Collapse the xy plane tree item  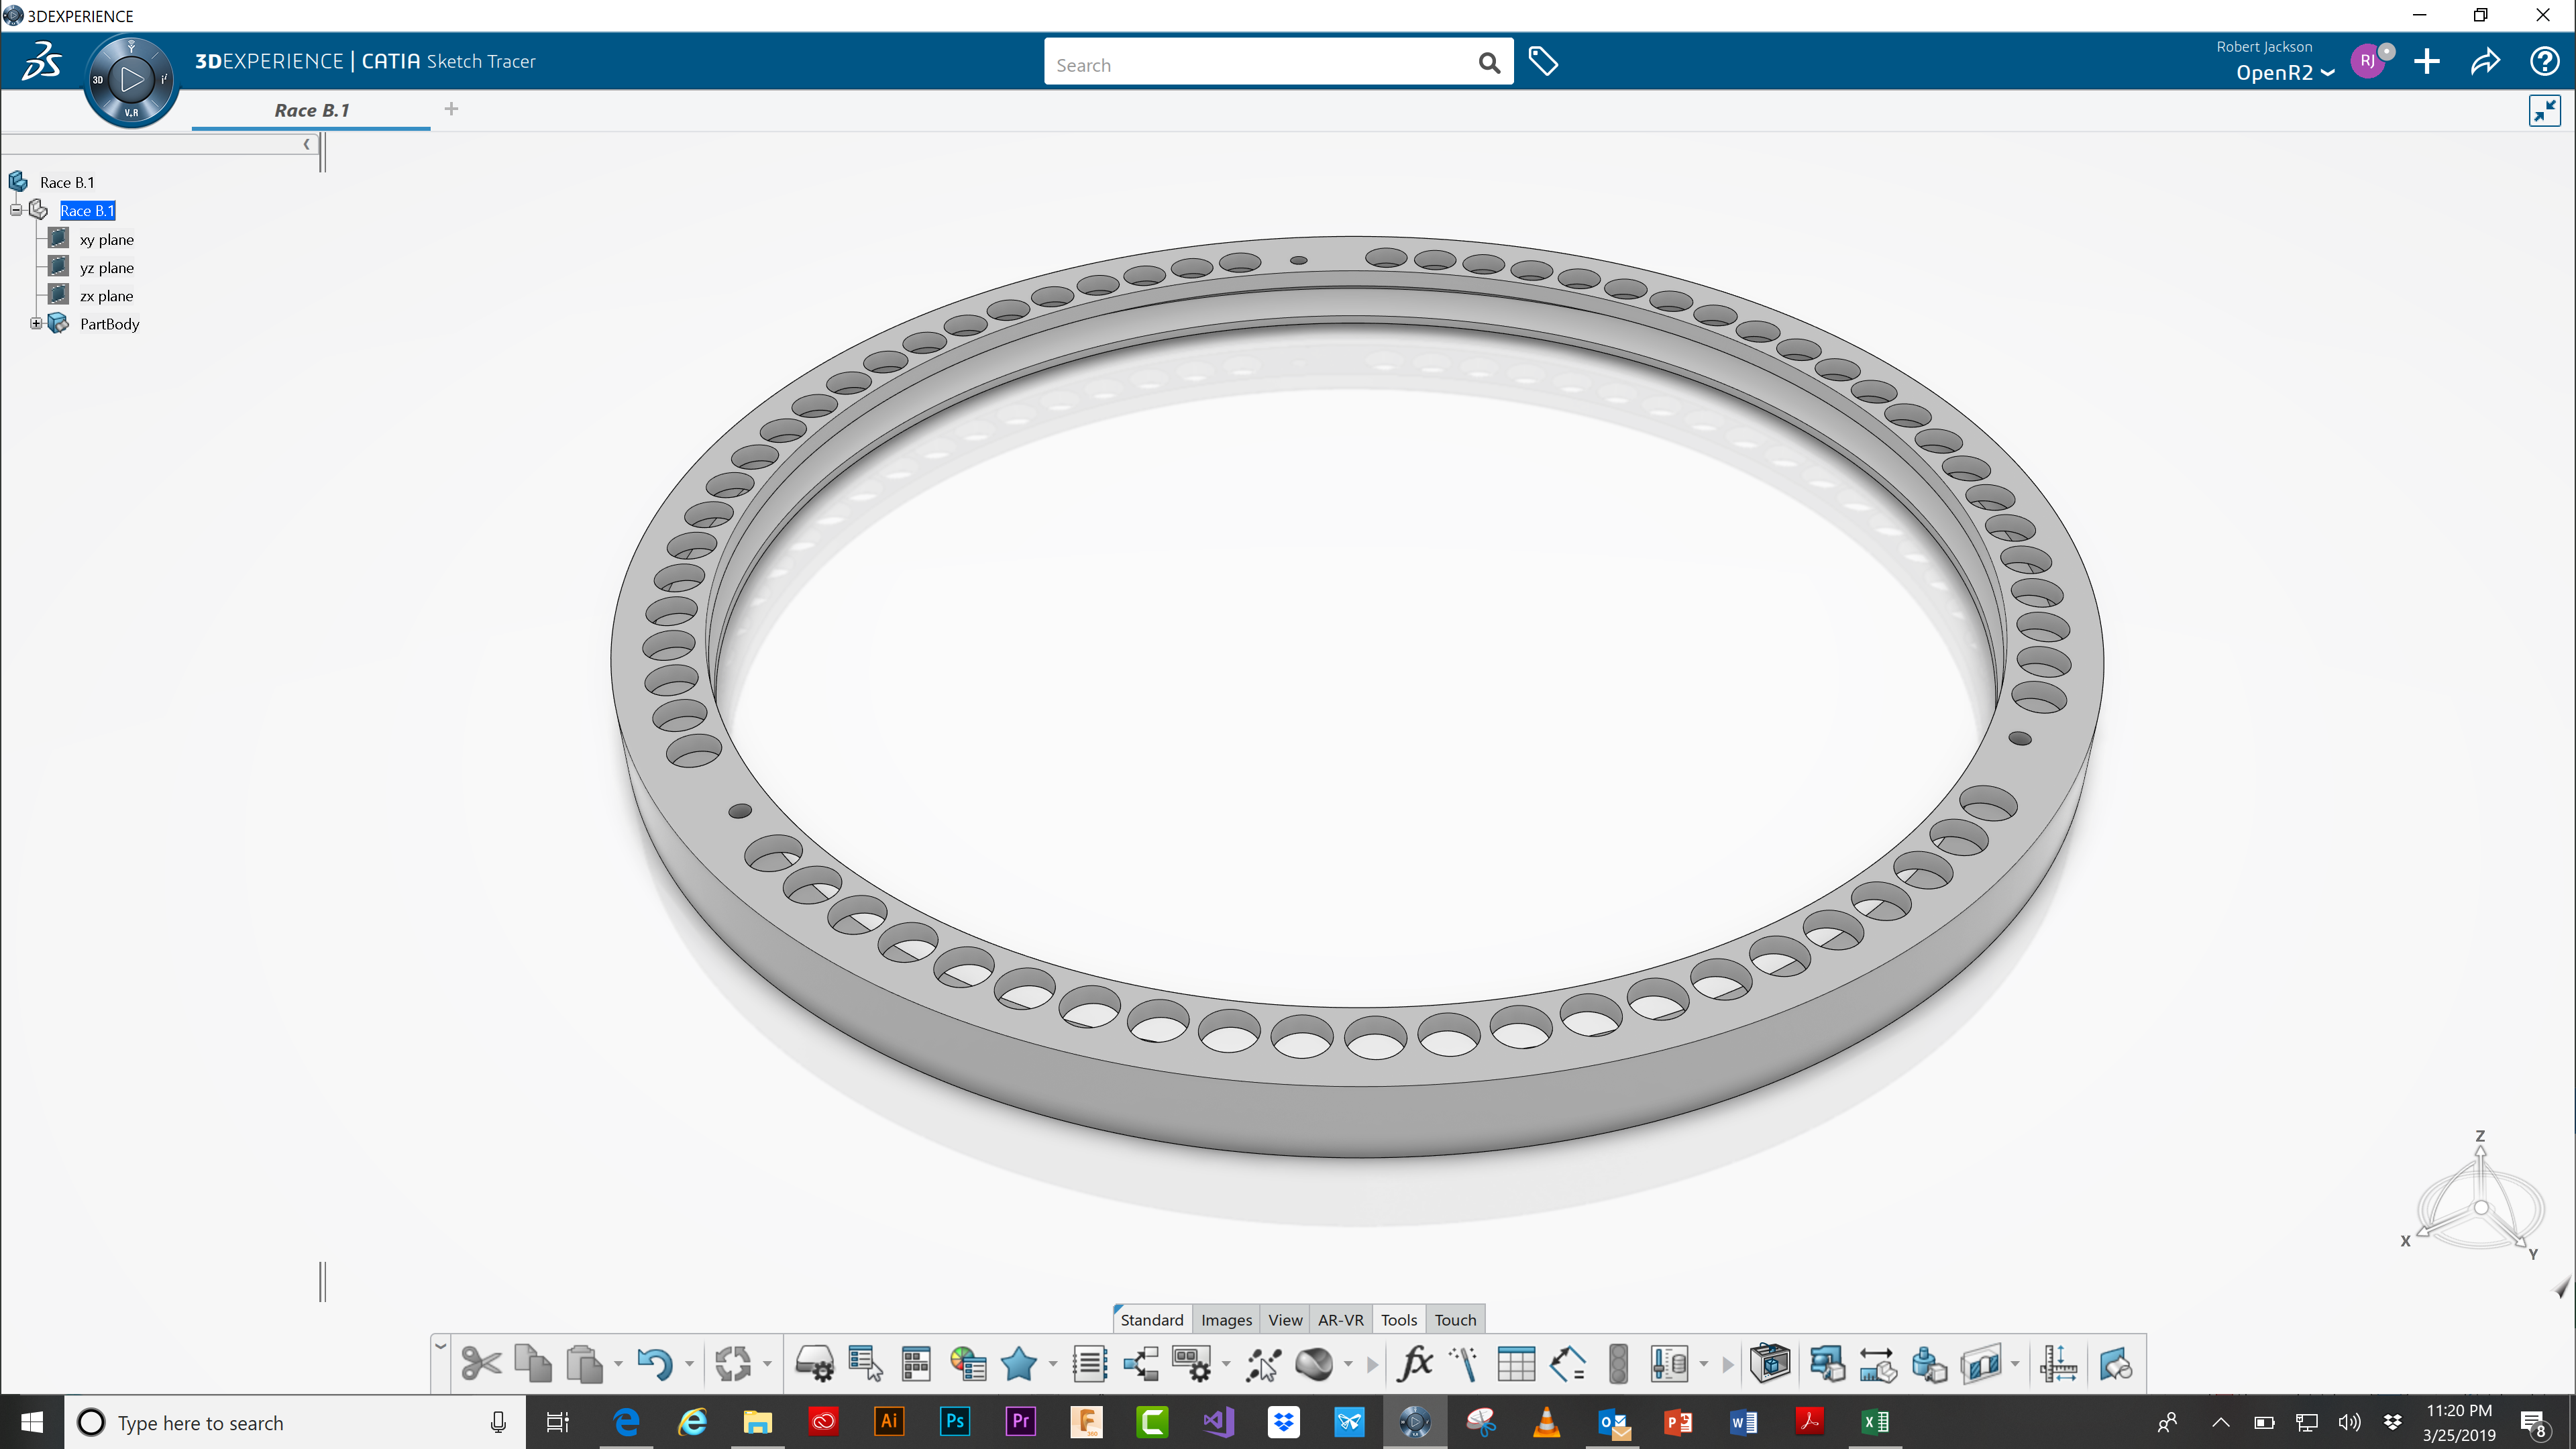[x=105, y=239]
